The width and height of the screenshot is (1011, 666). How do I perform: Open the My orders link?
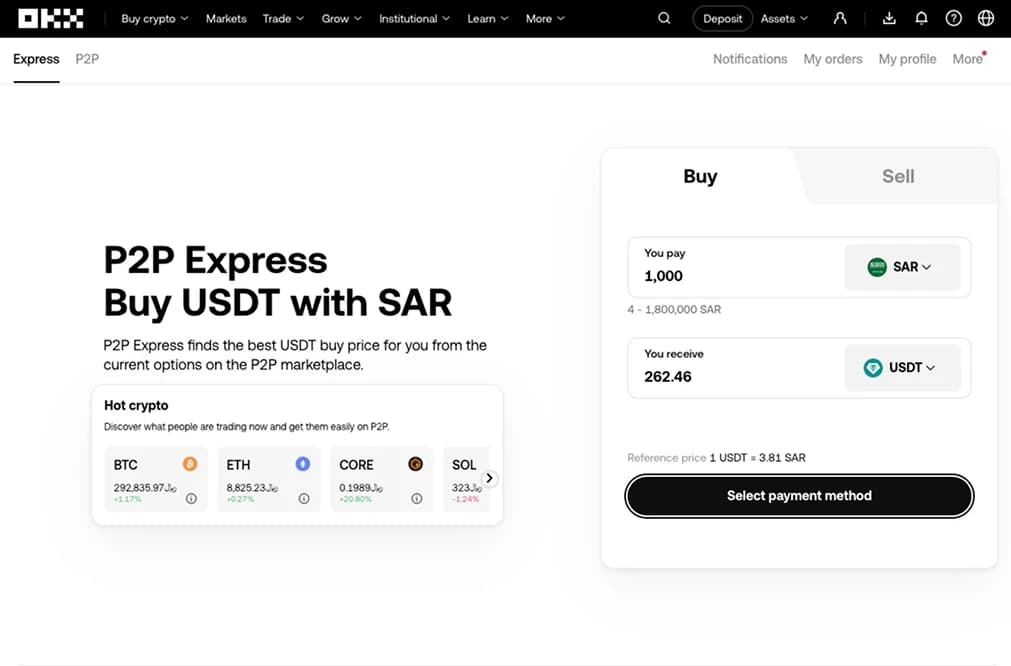coord(832,59)
